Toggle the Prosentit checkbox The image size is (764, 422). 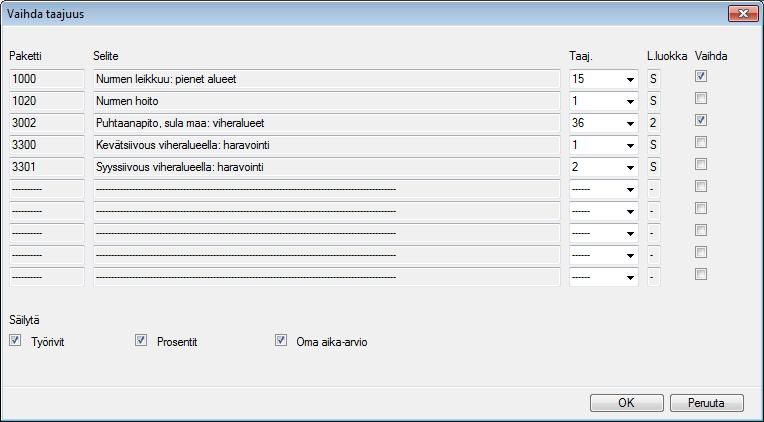(x=141, y=340)
